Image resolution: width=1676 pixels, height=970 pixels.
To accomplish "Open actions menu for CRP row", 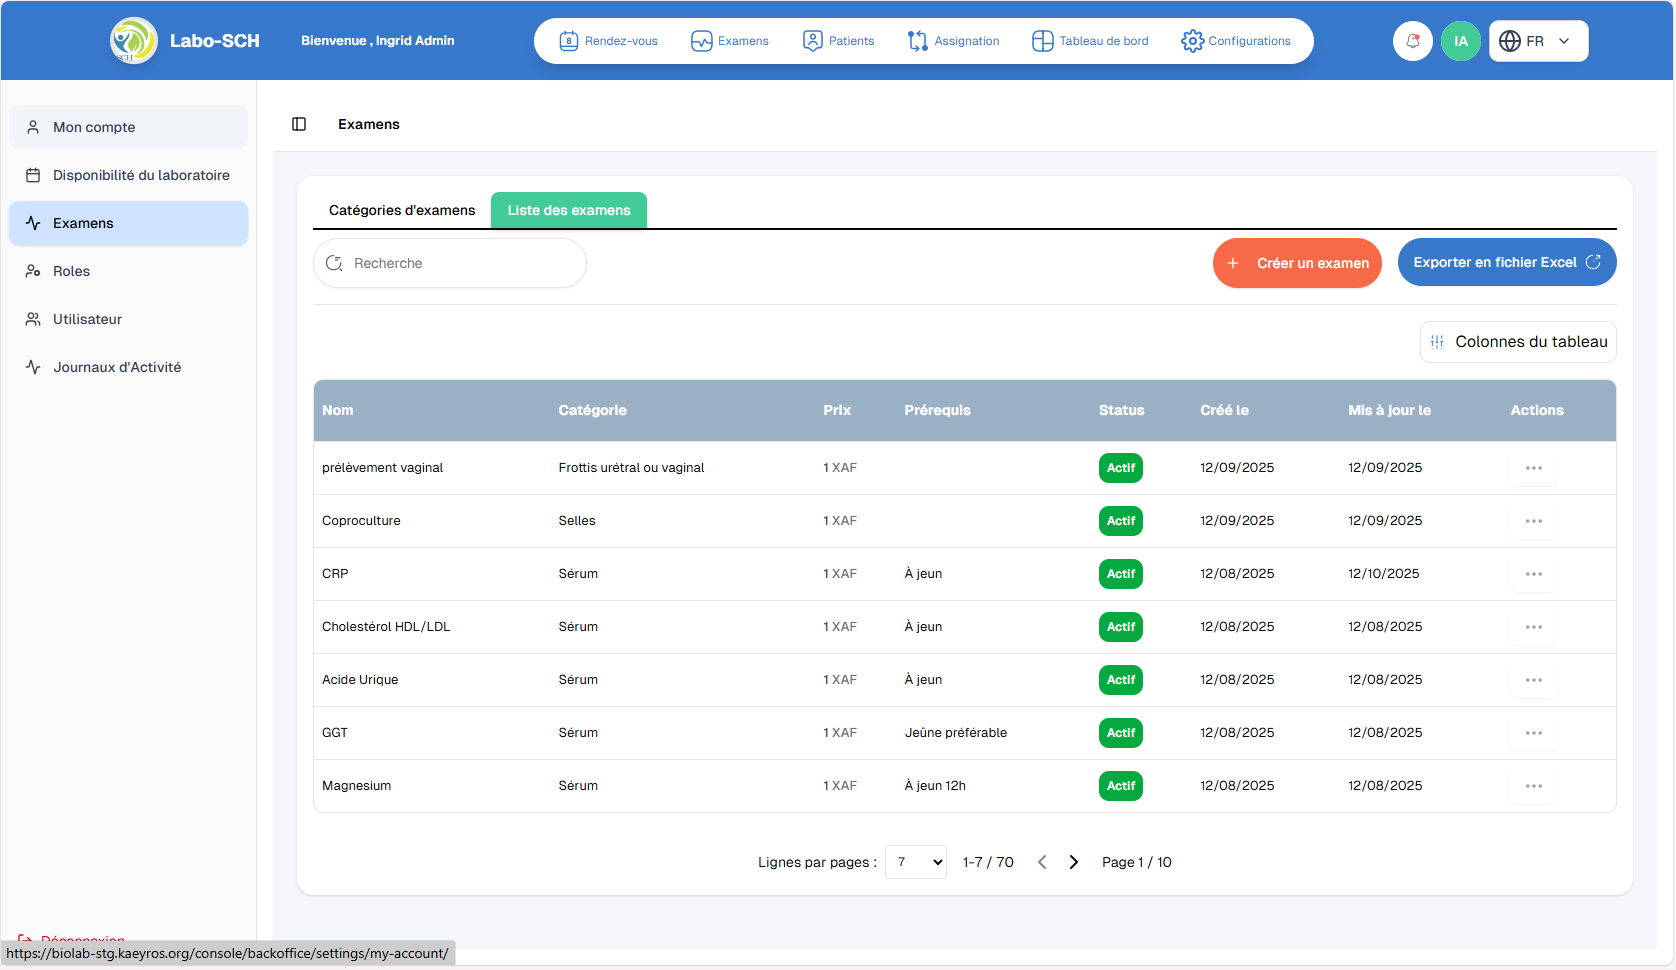I will click(1533, 574).
